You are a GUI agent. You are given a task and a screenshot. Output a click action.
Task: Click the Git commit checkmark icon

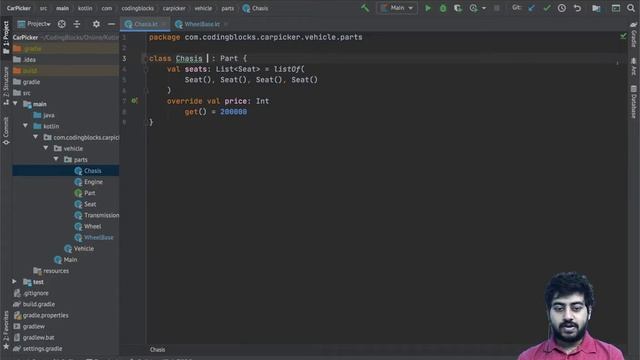(547, 8)
